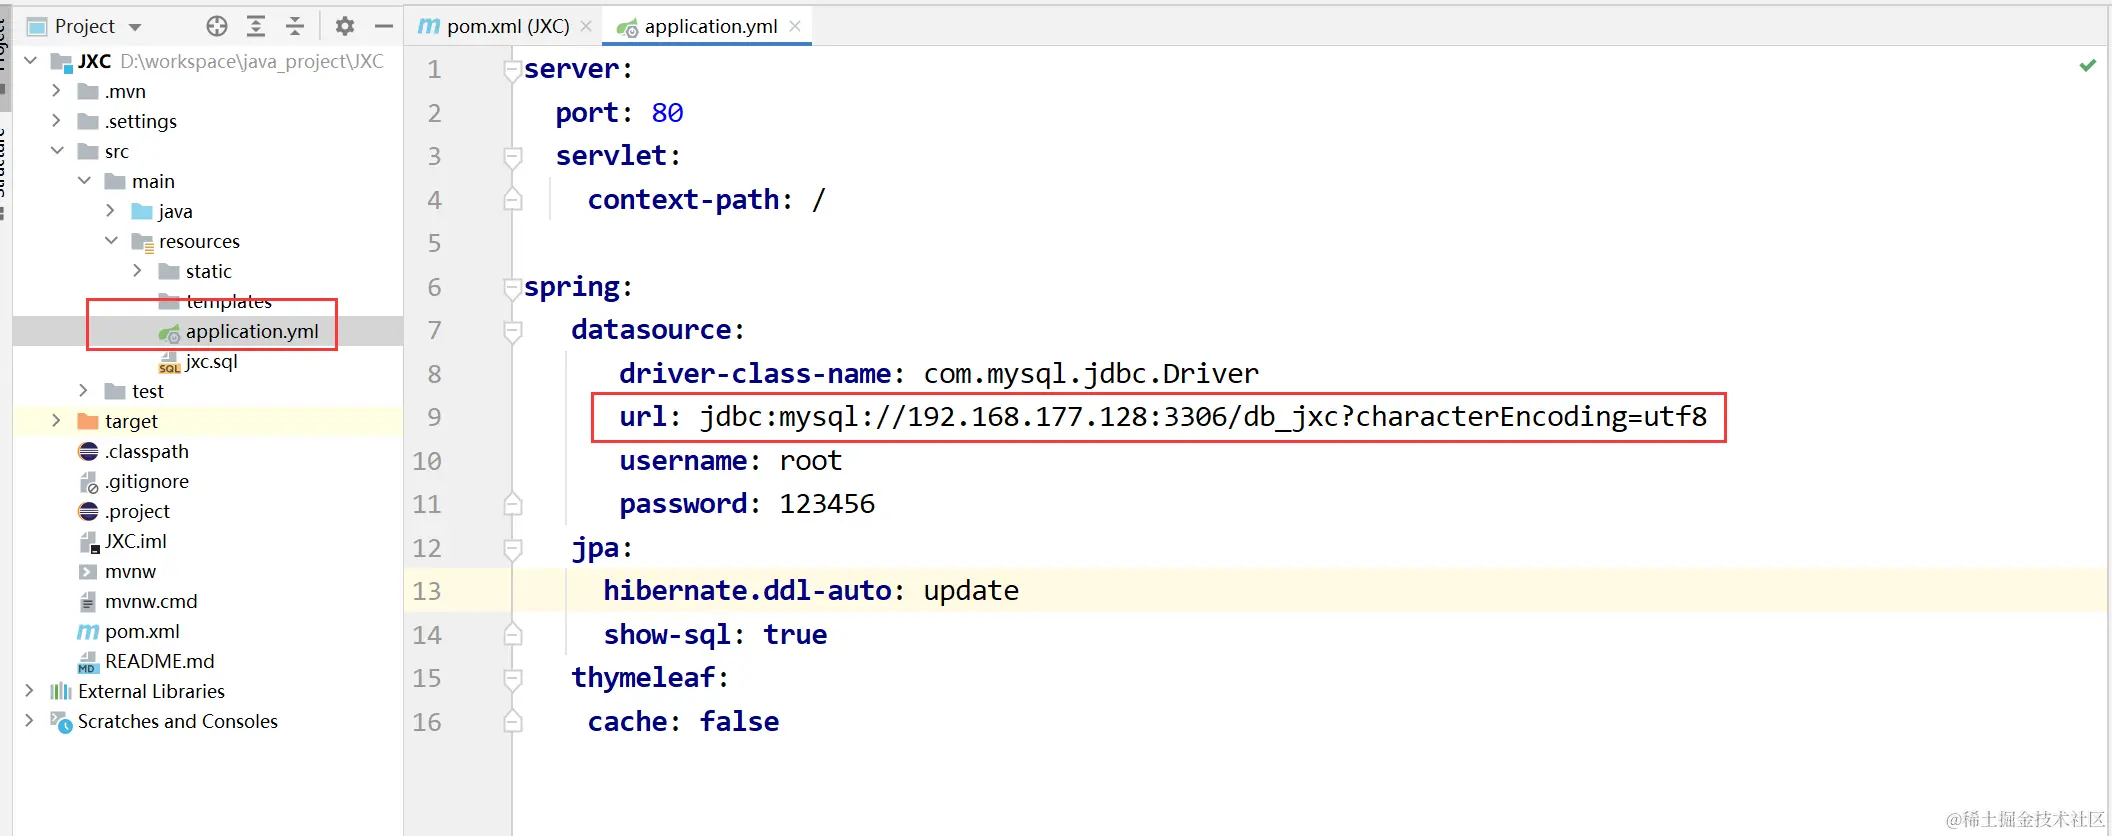Select pom.xml in the project tree
The width and height of the screenshot is (2112, 836).
pos(142,631)
